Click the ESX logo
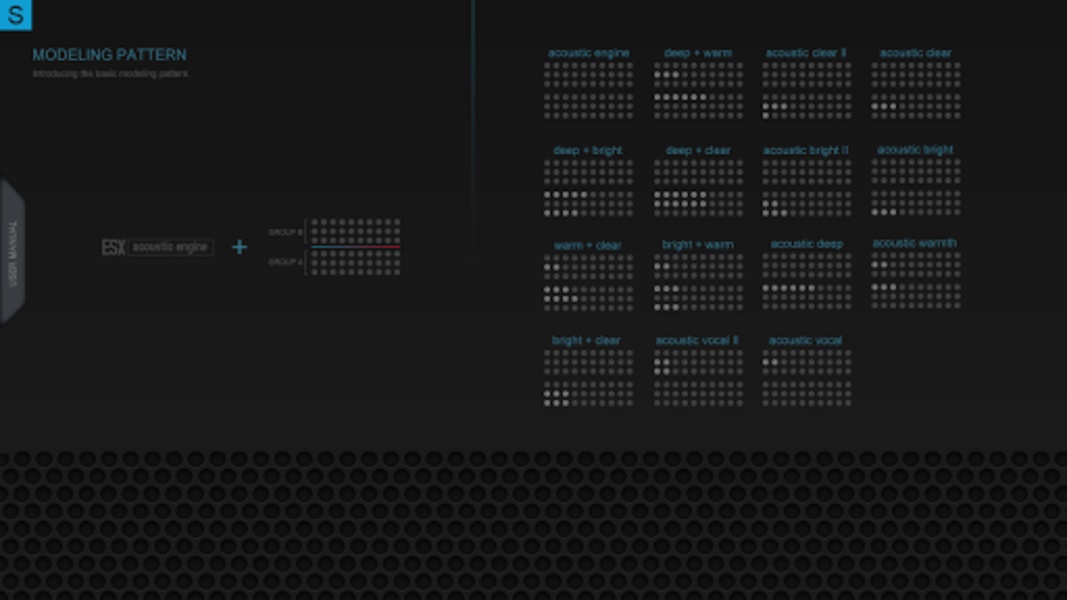1067x600 pixels. pos(113,247)
